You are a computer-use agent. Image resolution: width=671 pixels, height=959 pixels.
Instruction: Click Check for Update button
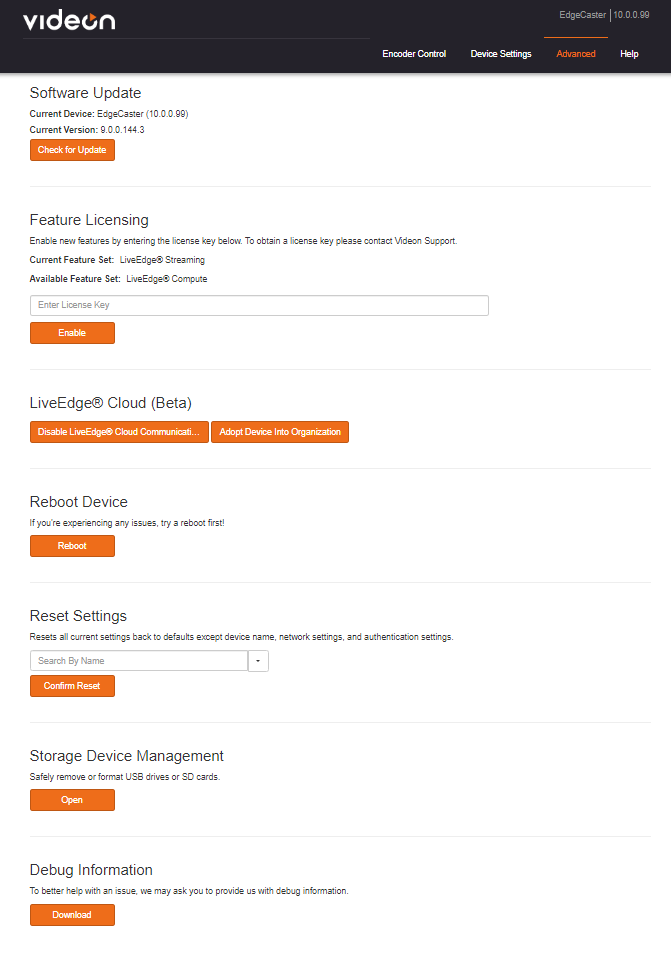[x=72, y=150]
